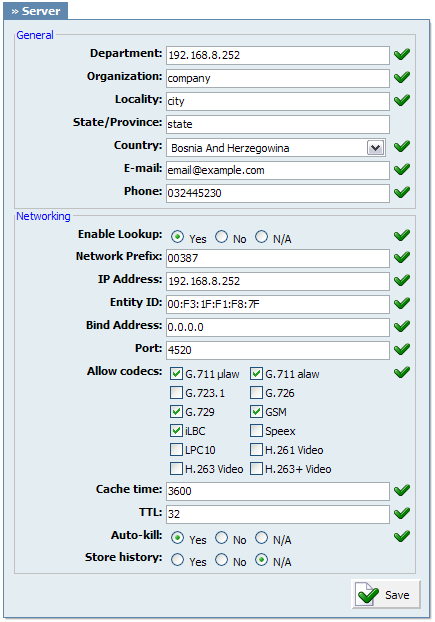The image size is (435, 622).
Task: Enable the G.723.1 codec checkbox
Action: [x=176, y=393]
